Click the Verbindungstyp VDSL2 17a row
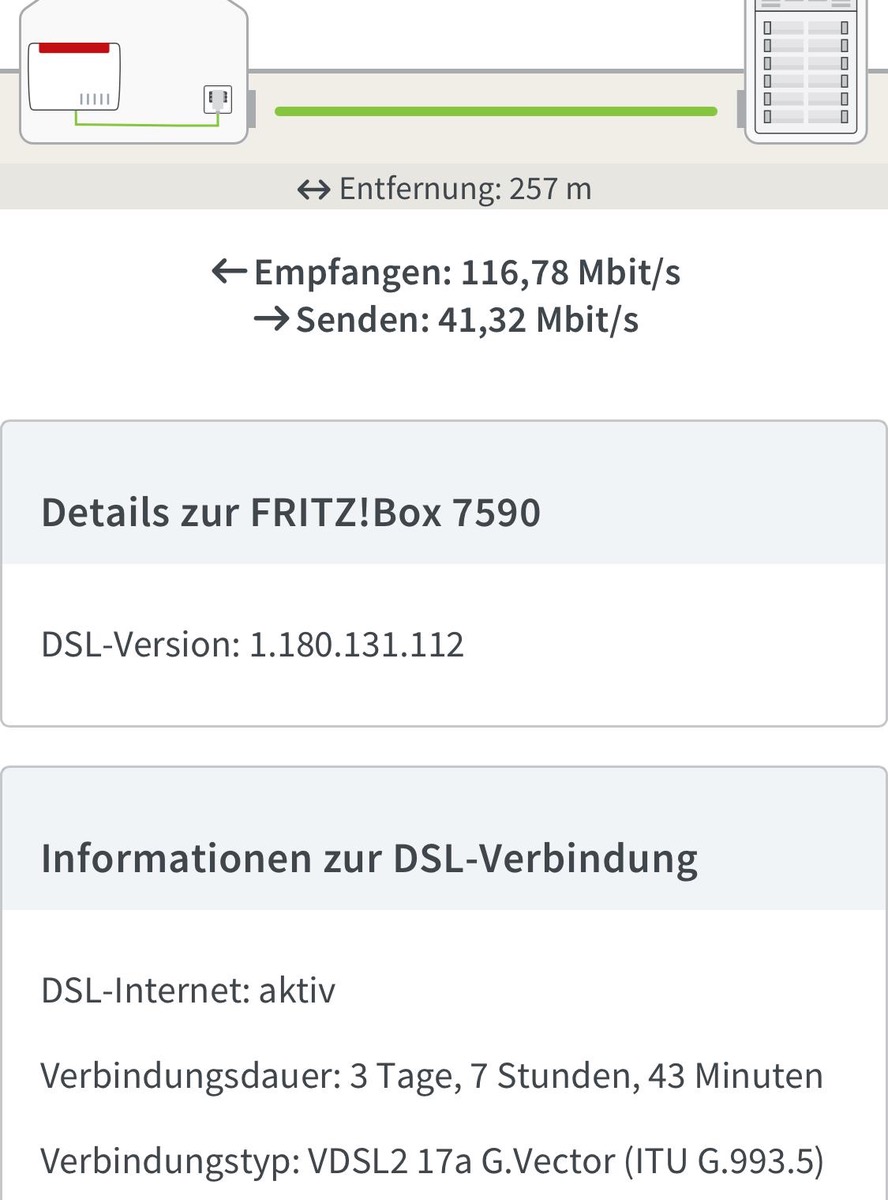Viewport: 888px width, 1200px height. click(432, 1161)
